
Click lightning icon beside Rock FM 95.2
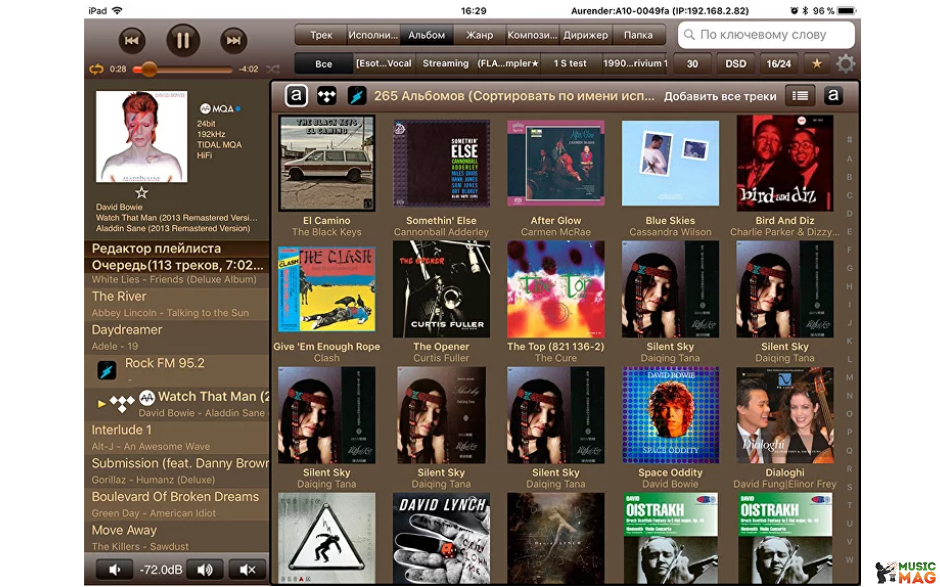[x=107, y=371]
